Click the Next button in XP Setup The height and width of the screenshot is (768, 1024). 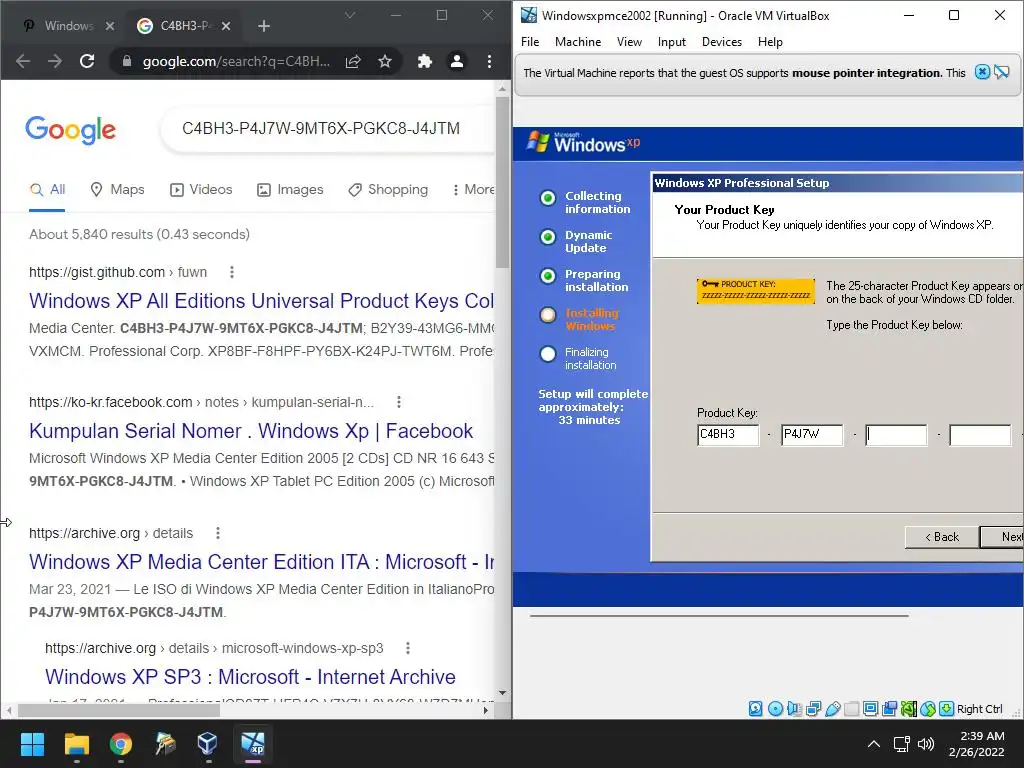click(1002, 537)
